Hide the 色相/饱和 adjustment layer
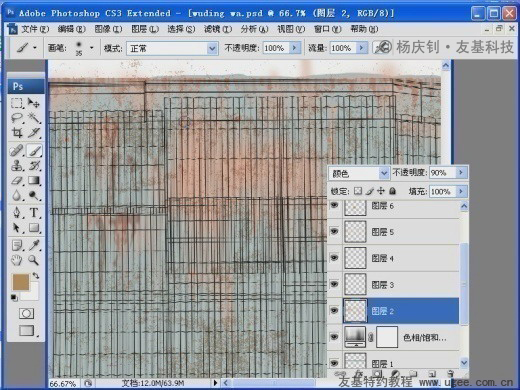The width and height of the screenshot is (520, 390). click(x=334, y=337)
